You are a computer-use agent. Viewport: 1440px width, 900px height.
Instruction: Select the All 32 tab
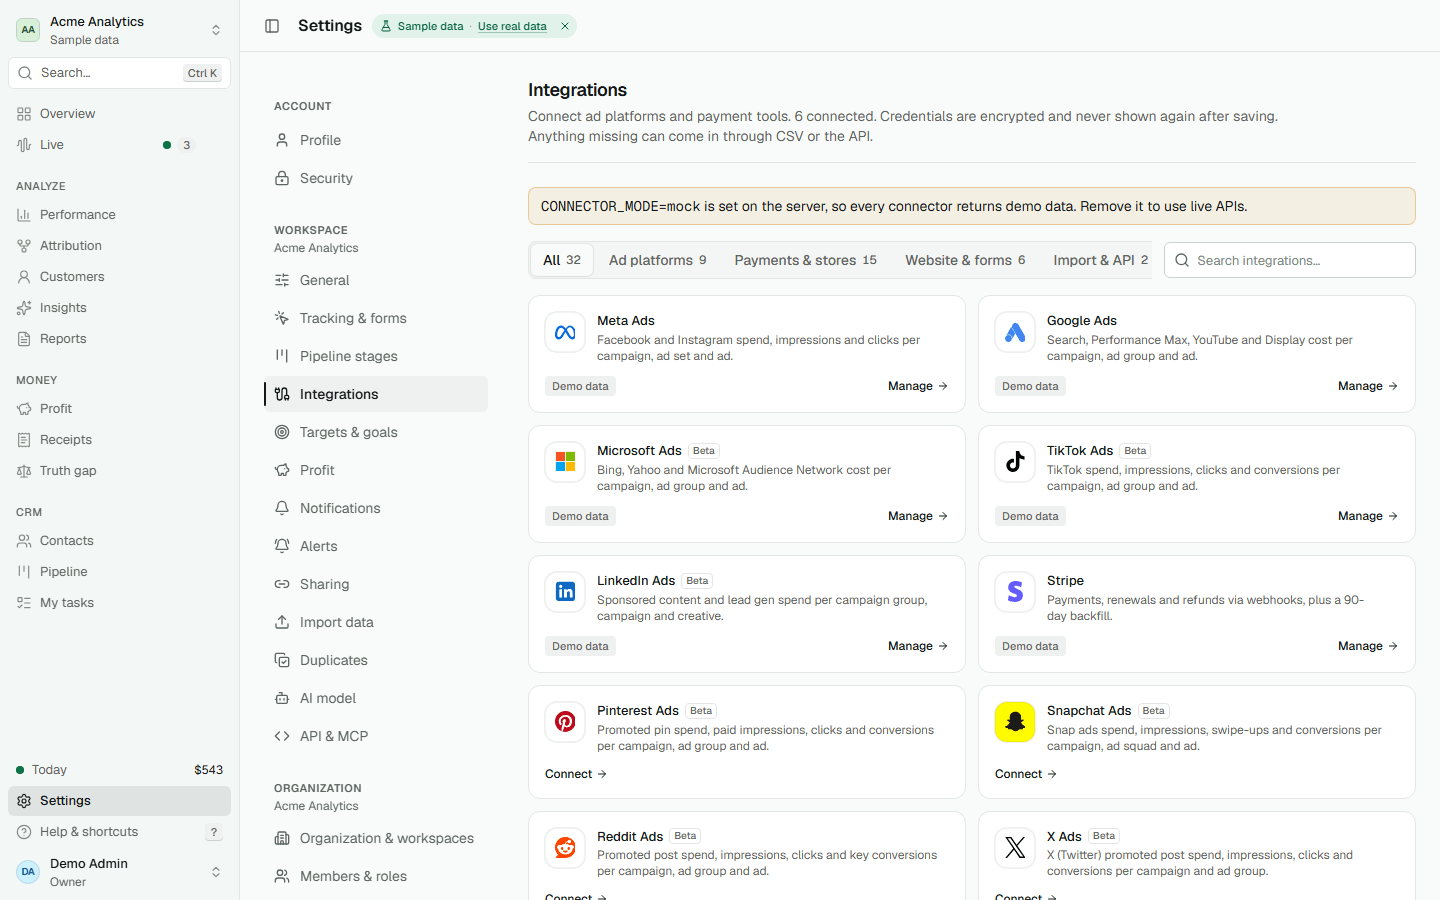click(x=562, y=260)
